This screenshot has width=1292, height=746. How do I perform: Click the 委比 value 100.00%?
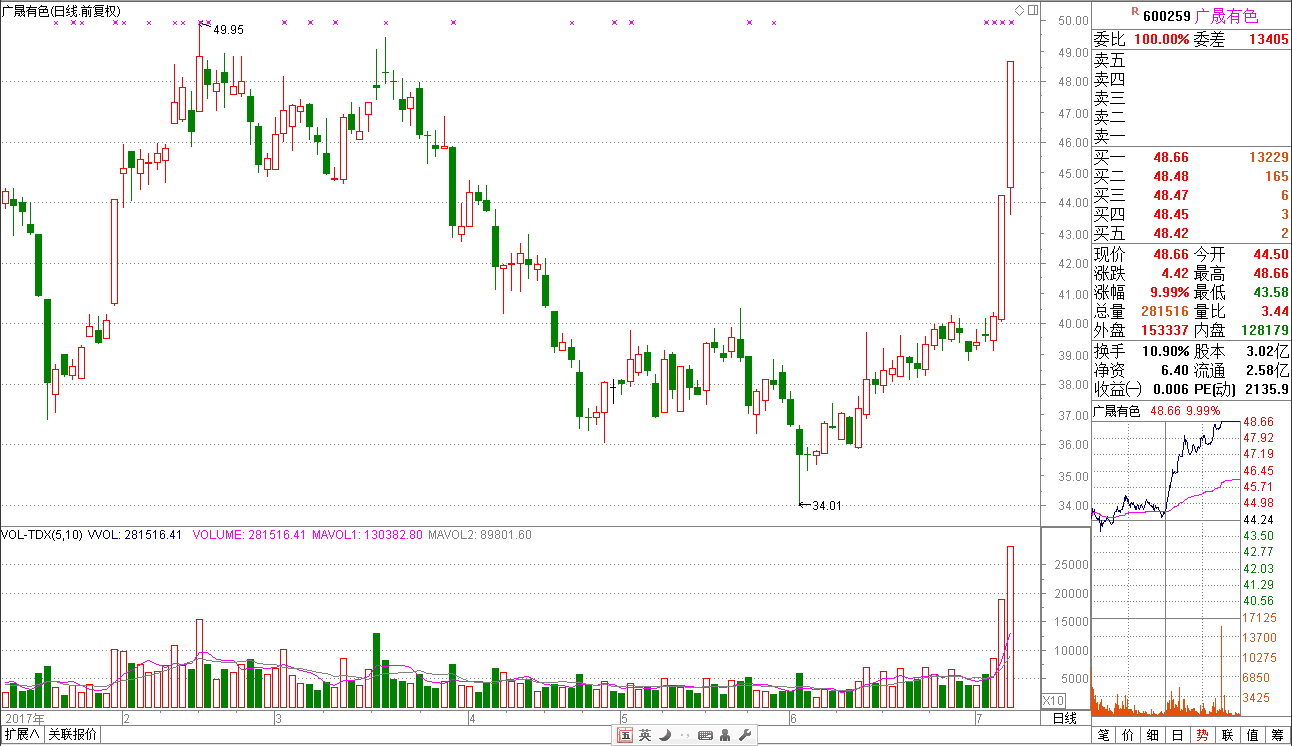point(1161,39)
